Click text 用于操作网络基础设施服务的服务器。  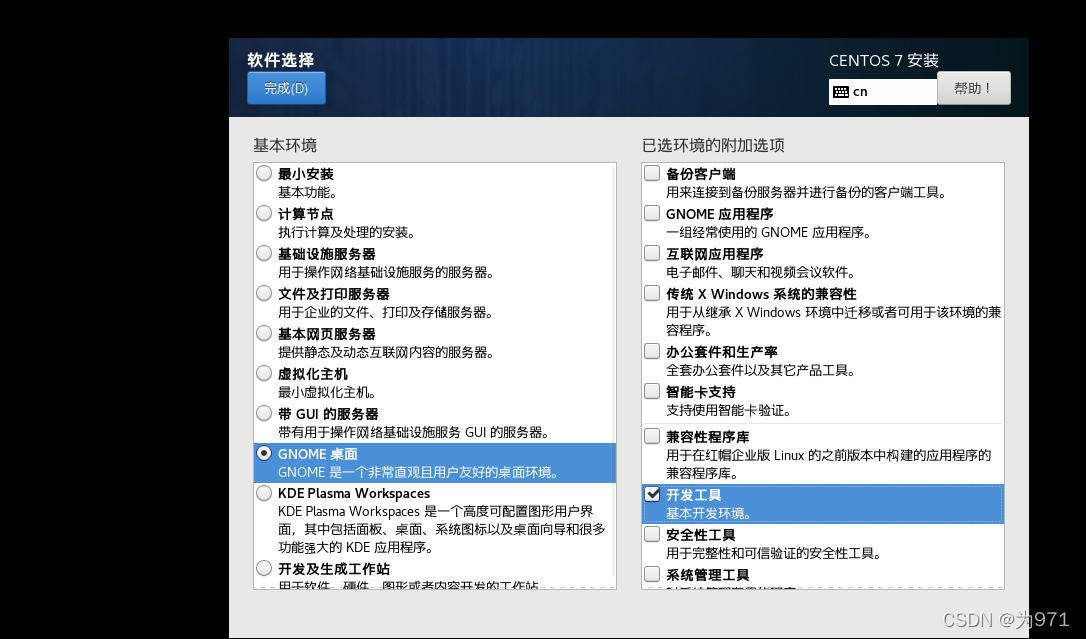386,273
